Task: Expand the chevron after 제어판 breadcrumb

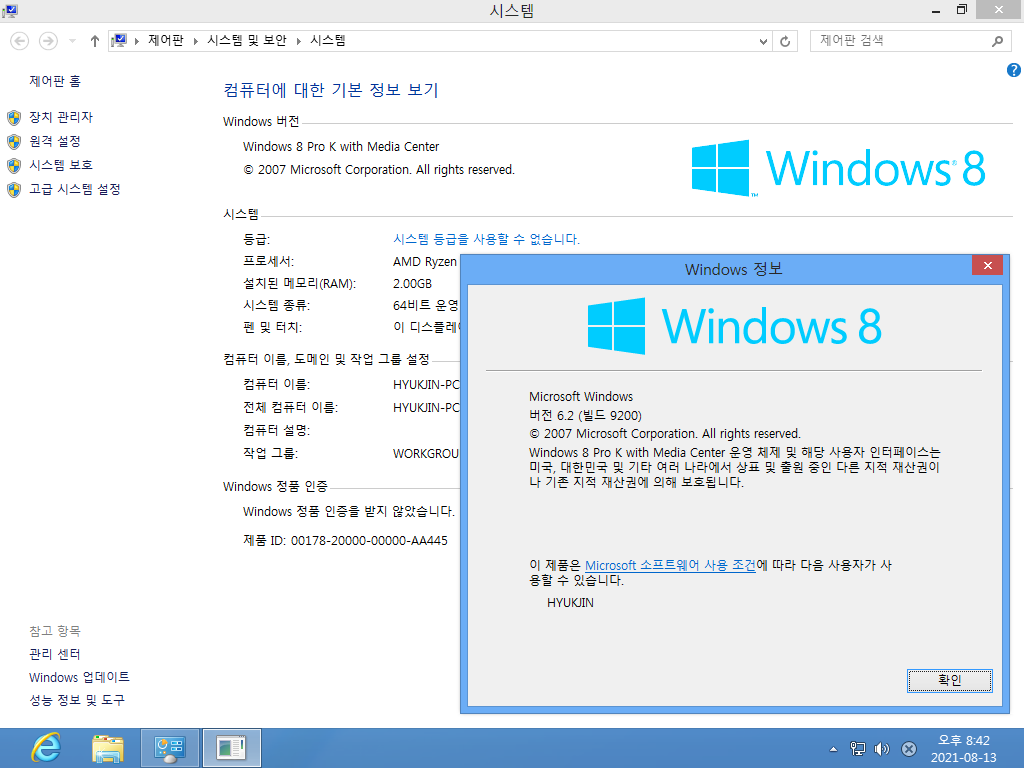Action: [x=195, y=41]
